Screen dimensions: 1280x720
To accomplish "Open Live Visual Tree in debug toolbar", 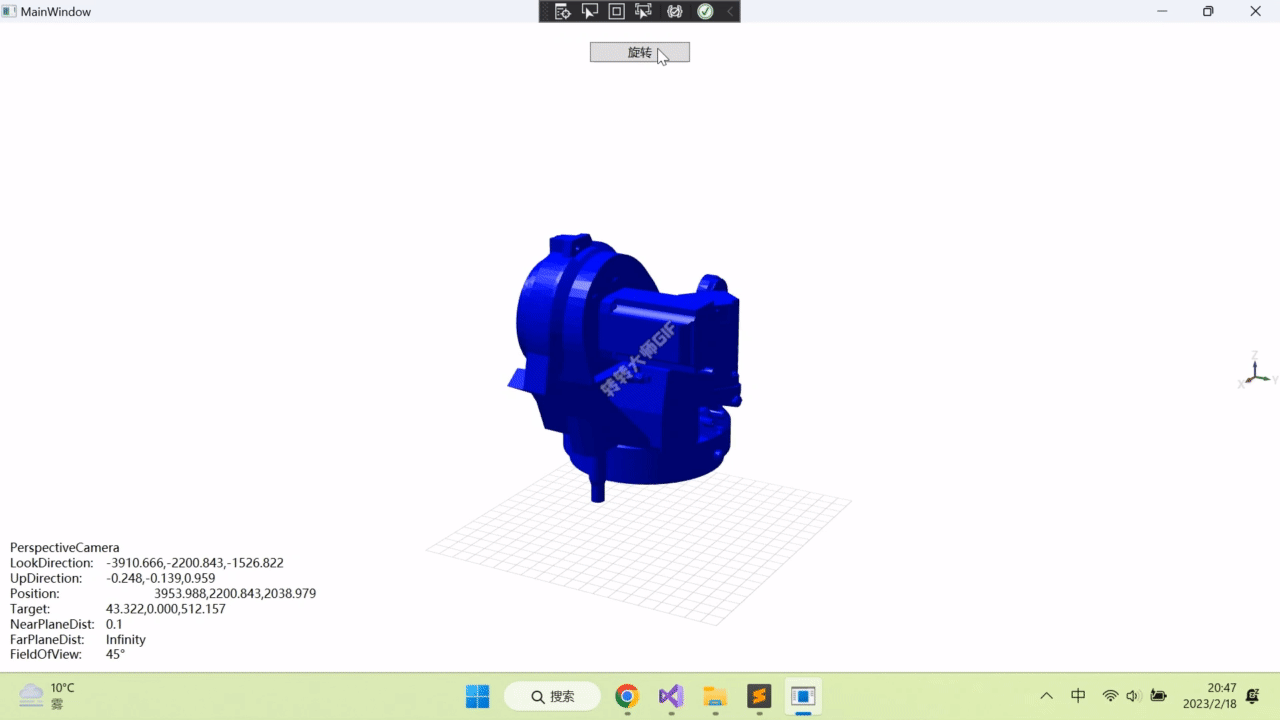I will [563, 12].
